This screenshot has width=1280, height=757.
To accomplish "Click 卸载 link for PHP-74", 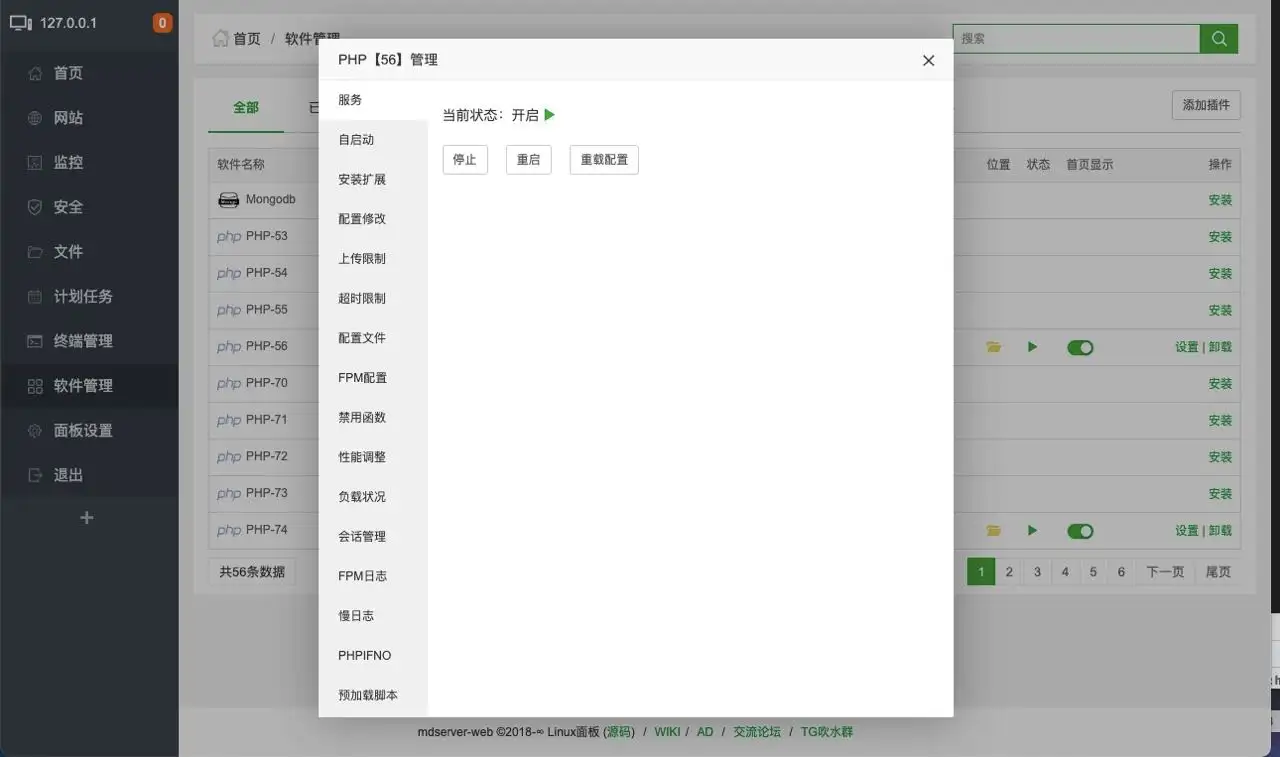I will click(x=1220, y=531).
